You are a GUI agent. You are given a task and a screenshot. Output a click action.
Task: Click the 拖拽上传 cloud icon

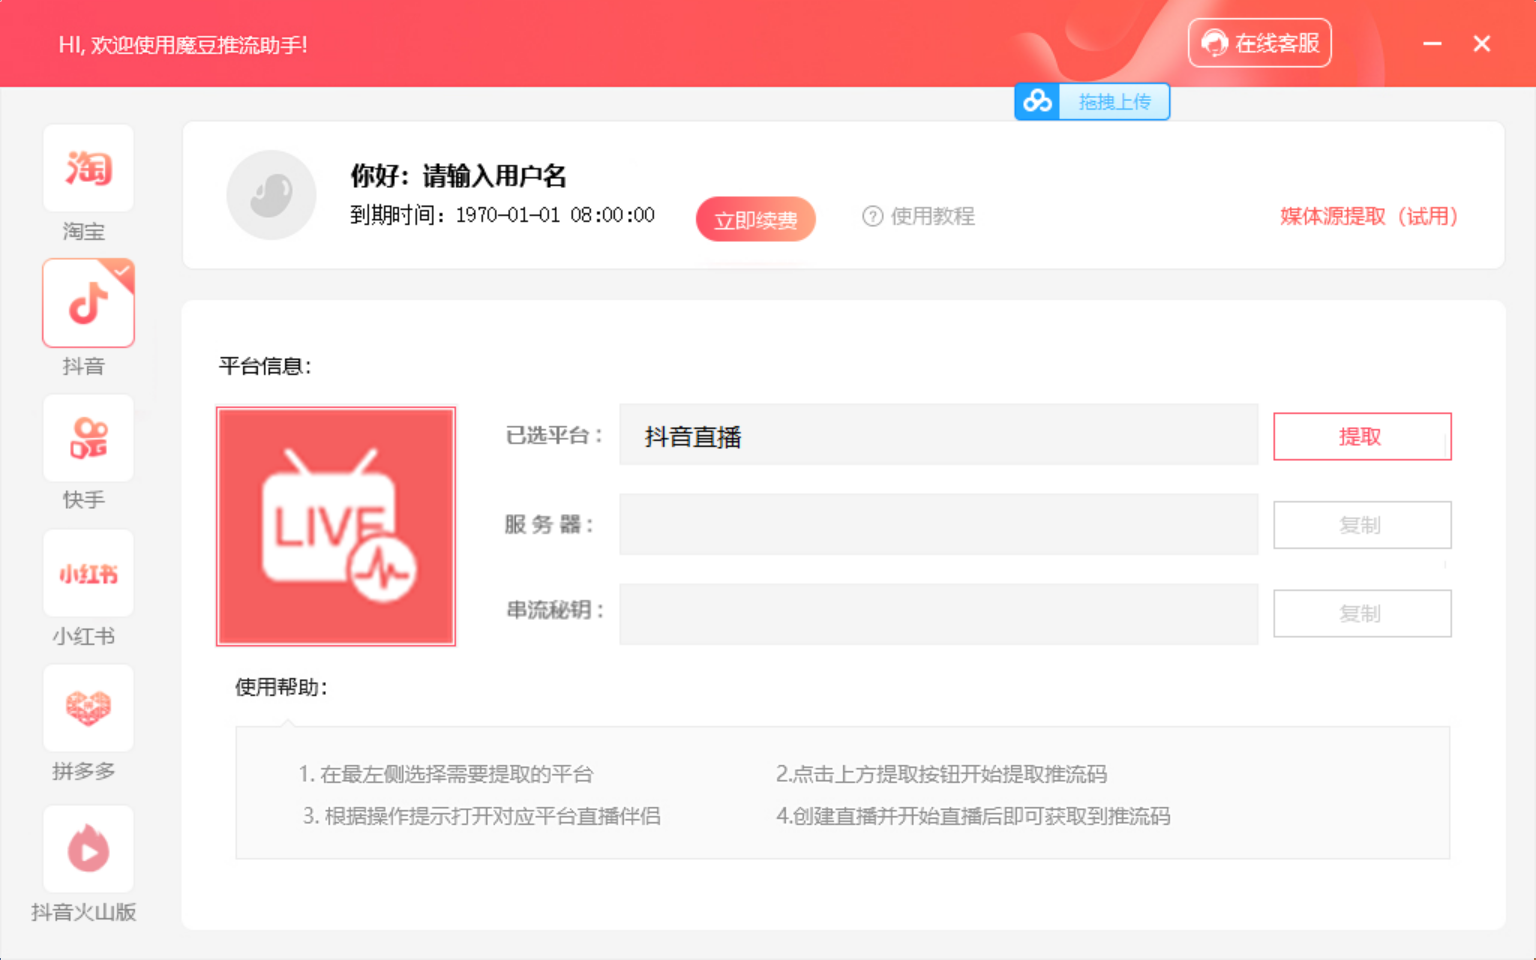point(1037,101)
